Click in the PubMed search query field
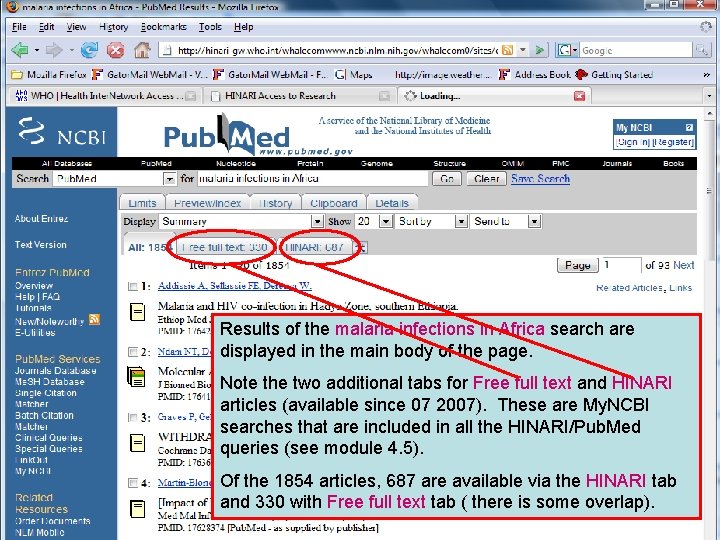Image resolution: width=720 pixels, height=540 pixels. tap(312, 178)
